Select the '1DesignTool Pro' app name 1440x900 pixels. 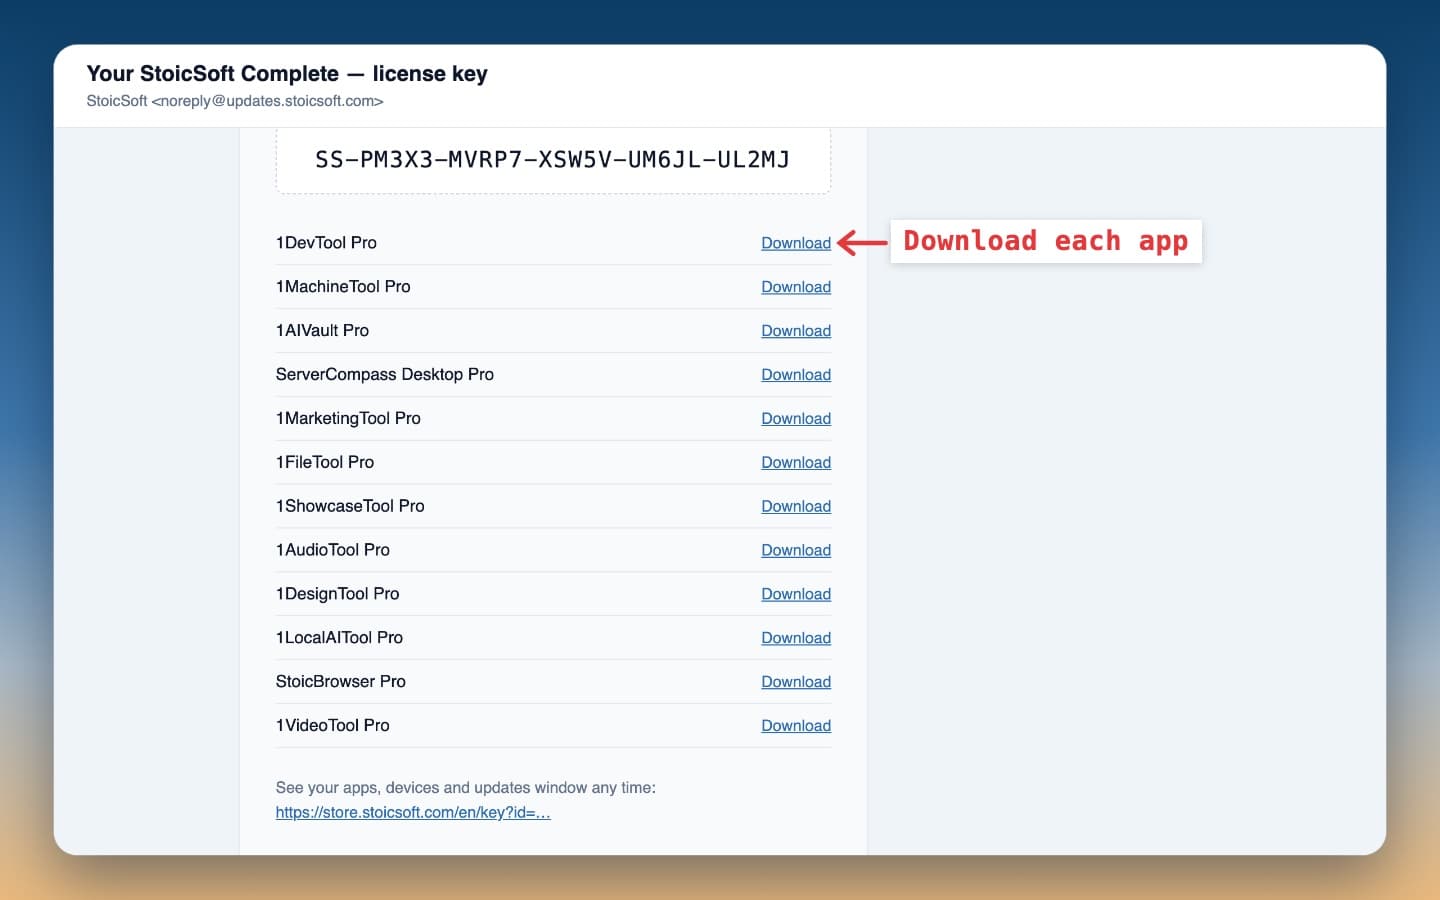tap(337, 595)
